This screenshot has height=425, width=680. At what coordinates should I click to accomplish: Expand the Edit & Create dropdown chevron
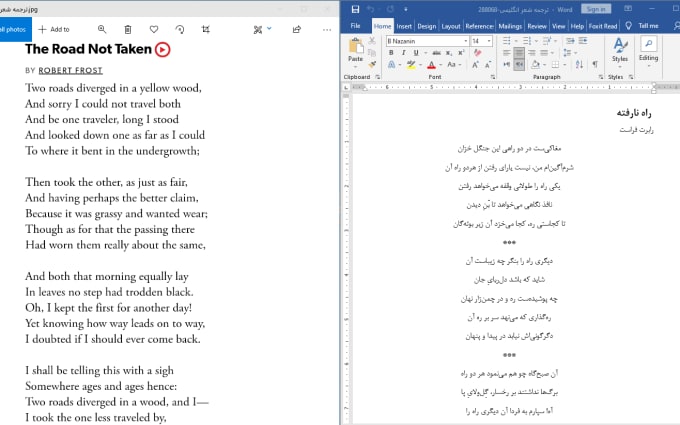click(x=269, y=29)
